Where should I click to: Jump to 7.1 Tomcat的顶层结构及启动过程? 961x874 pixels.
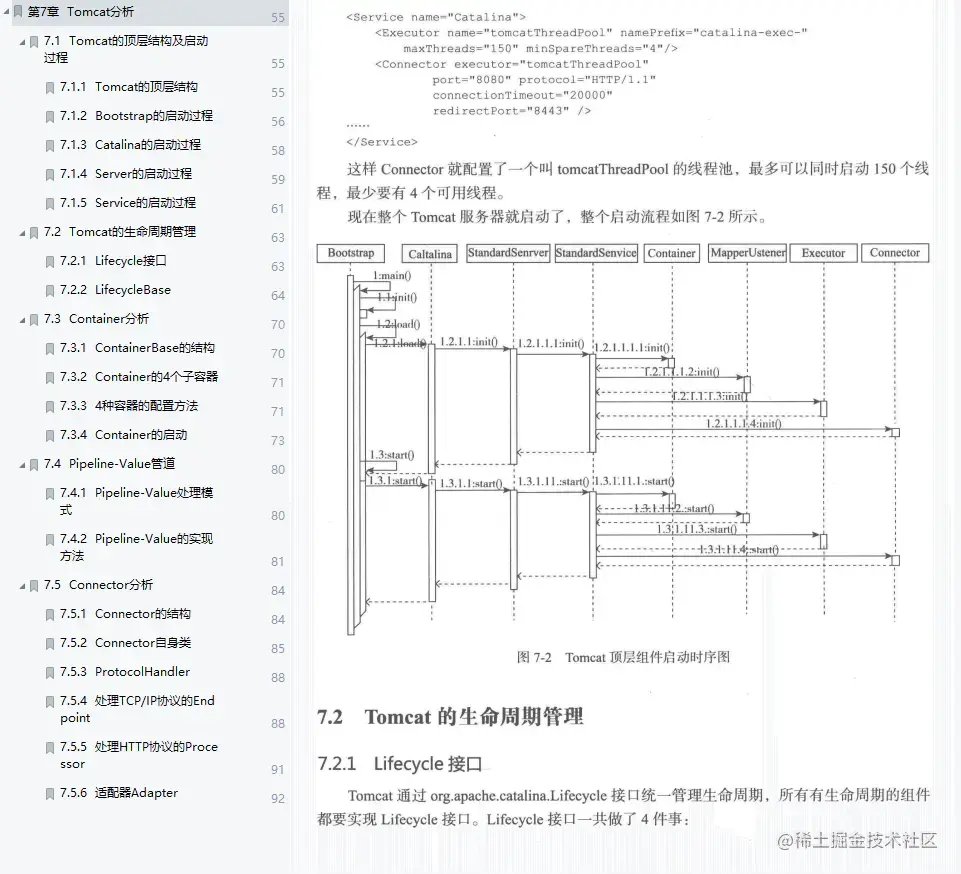click(126, 49)
